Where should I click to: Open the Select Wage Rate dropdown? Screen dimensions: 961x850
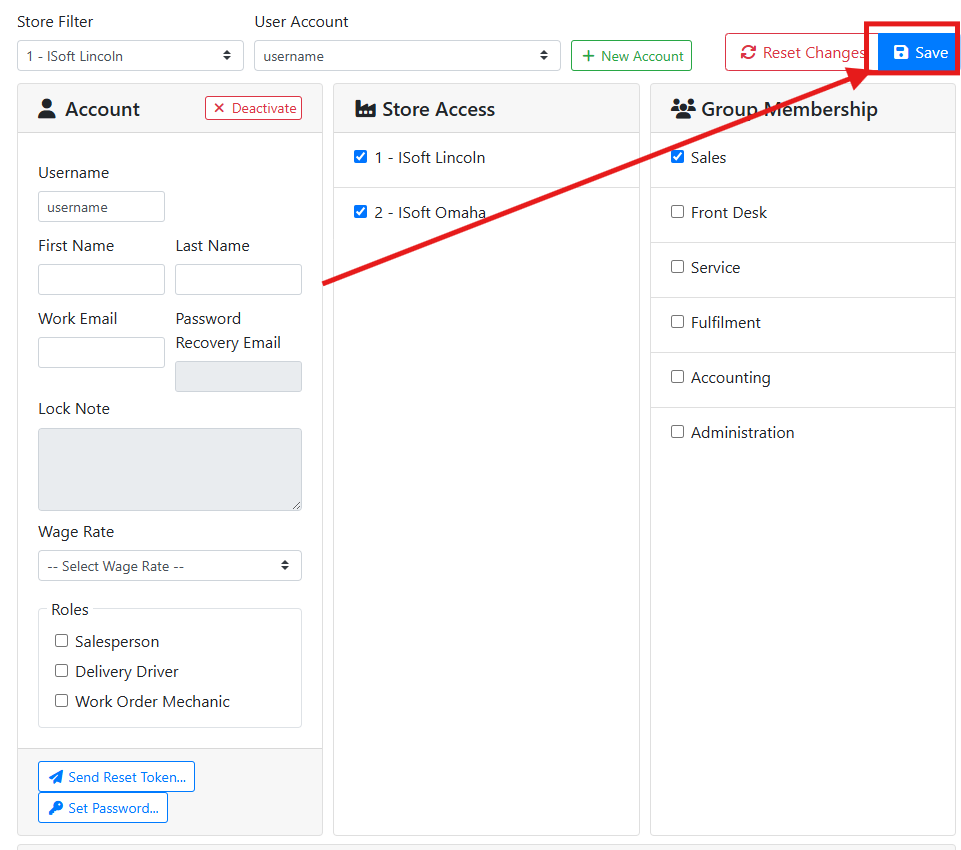click(170, 566)
